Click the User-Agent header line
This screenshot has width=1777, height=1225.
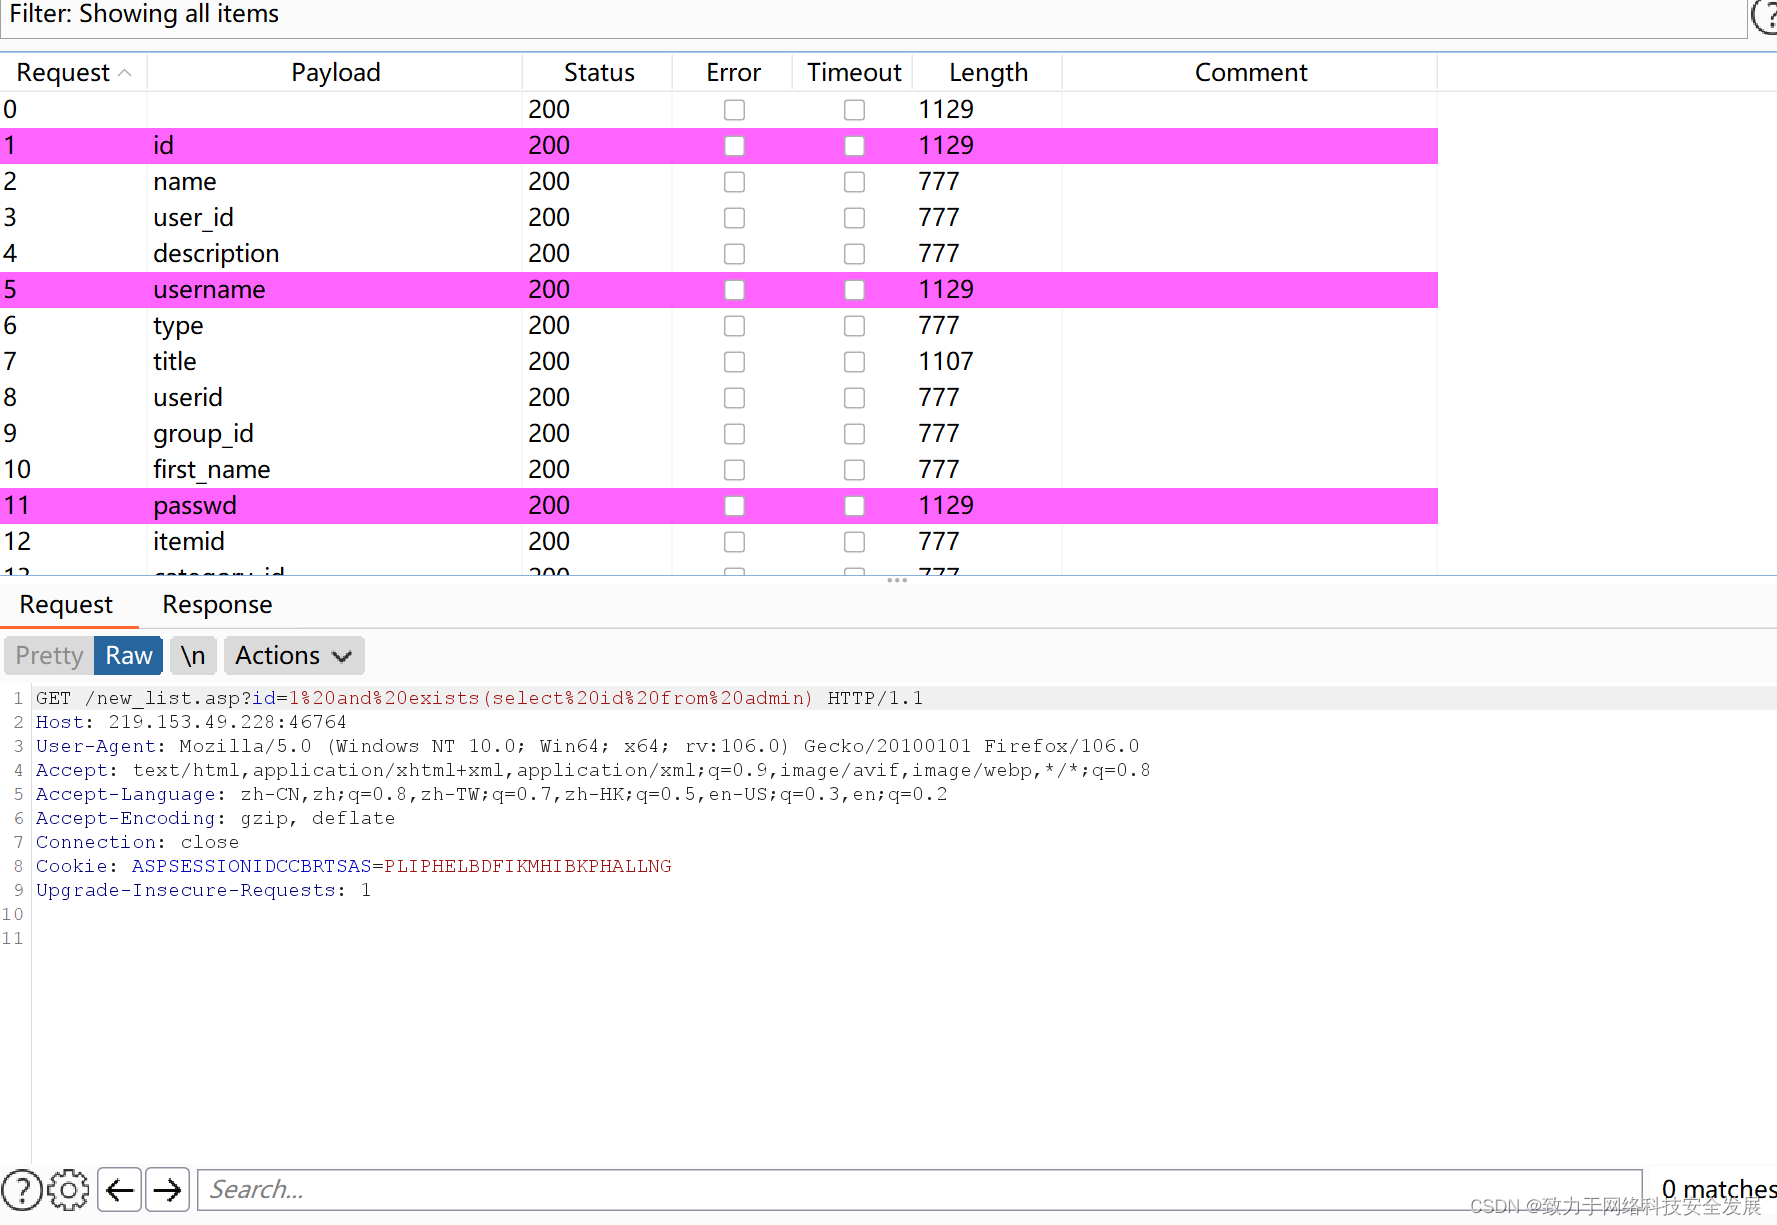pos(587,746)
